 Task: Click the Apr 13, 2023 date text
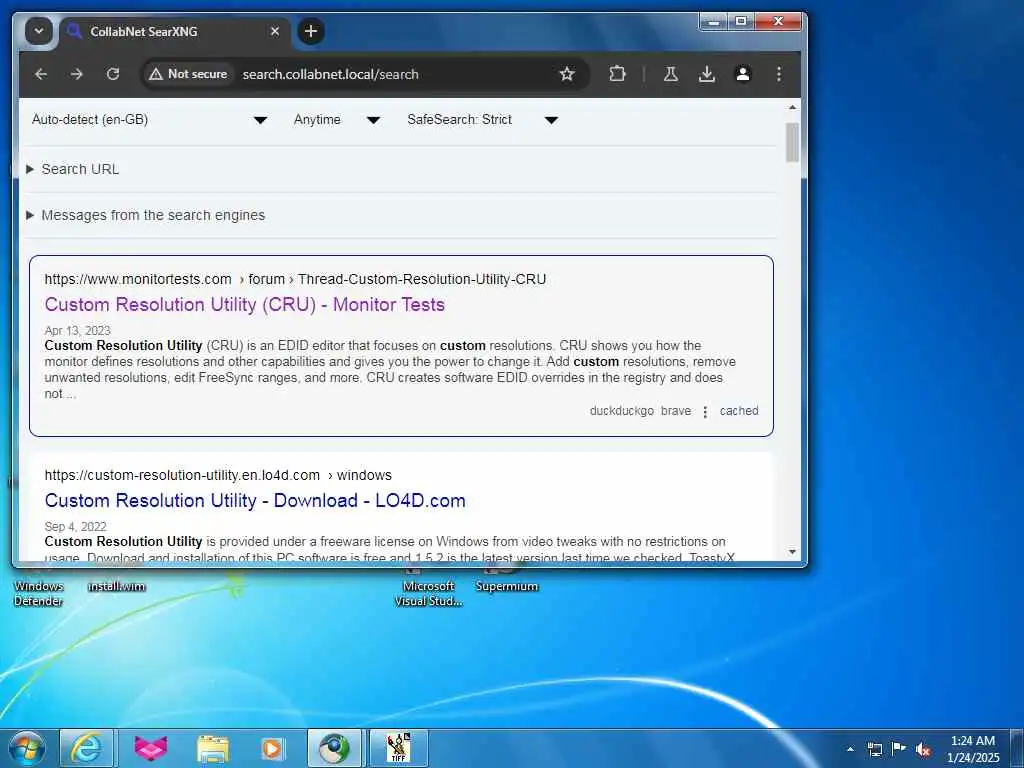point(78,330)
